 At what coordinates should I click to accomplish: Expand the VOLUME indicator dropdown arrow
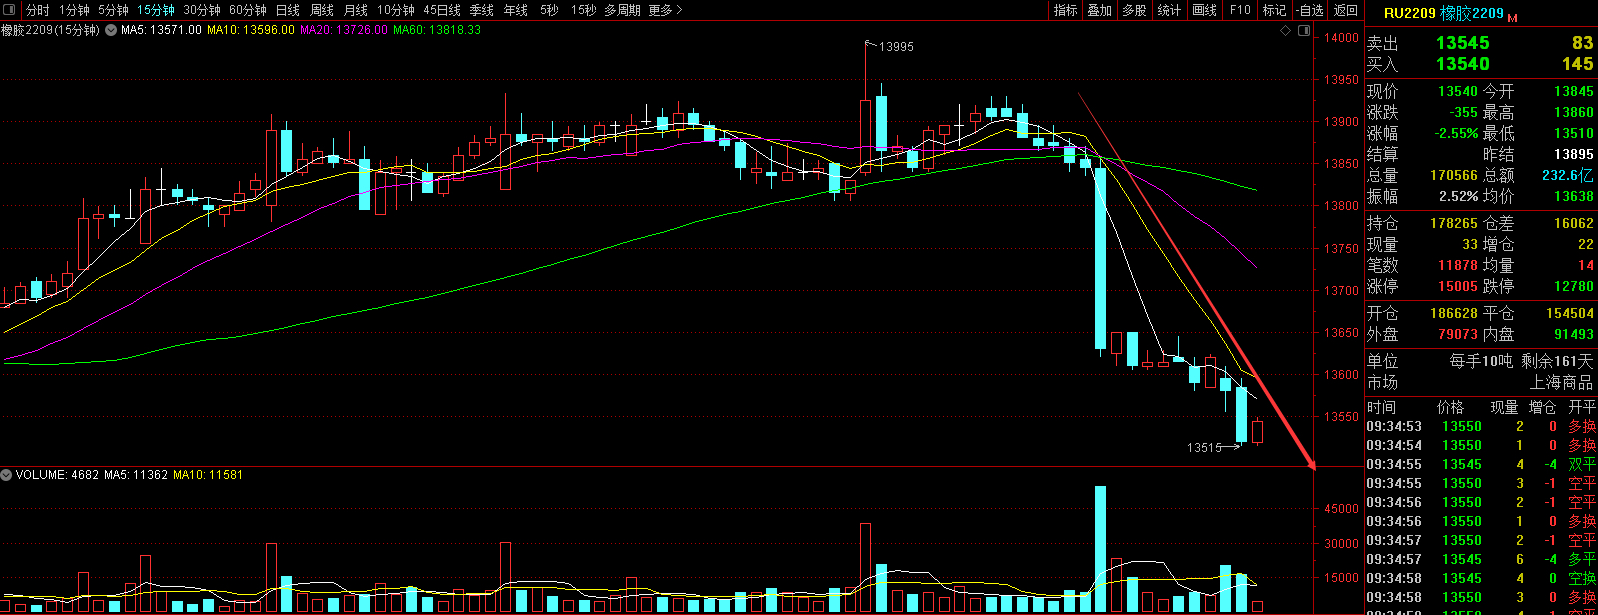click(x=7, y=475)
